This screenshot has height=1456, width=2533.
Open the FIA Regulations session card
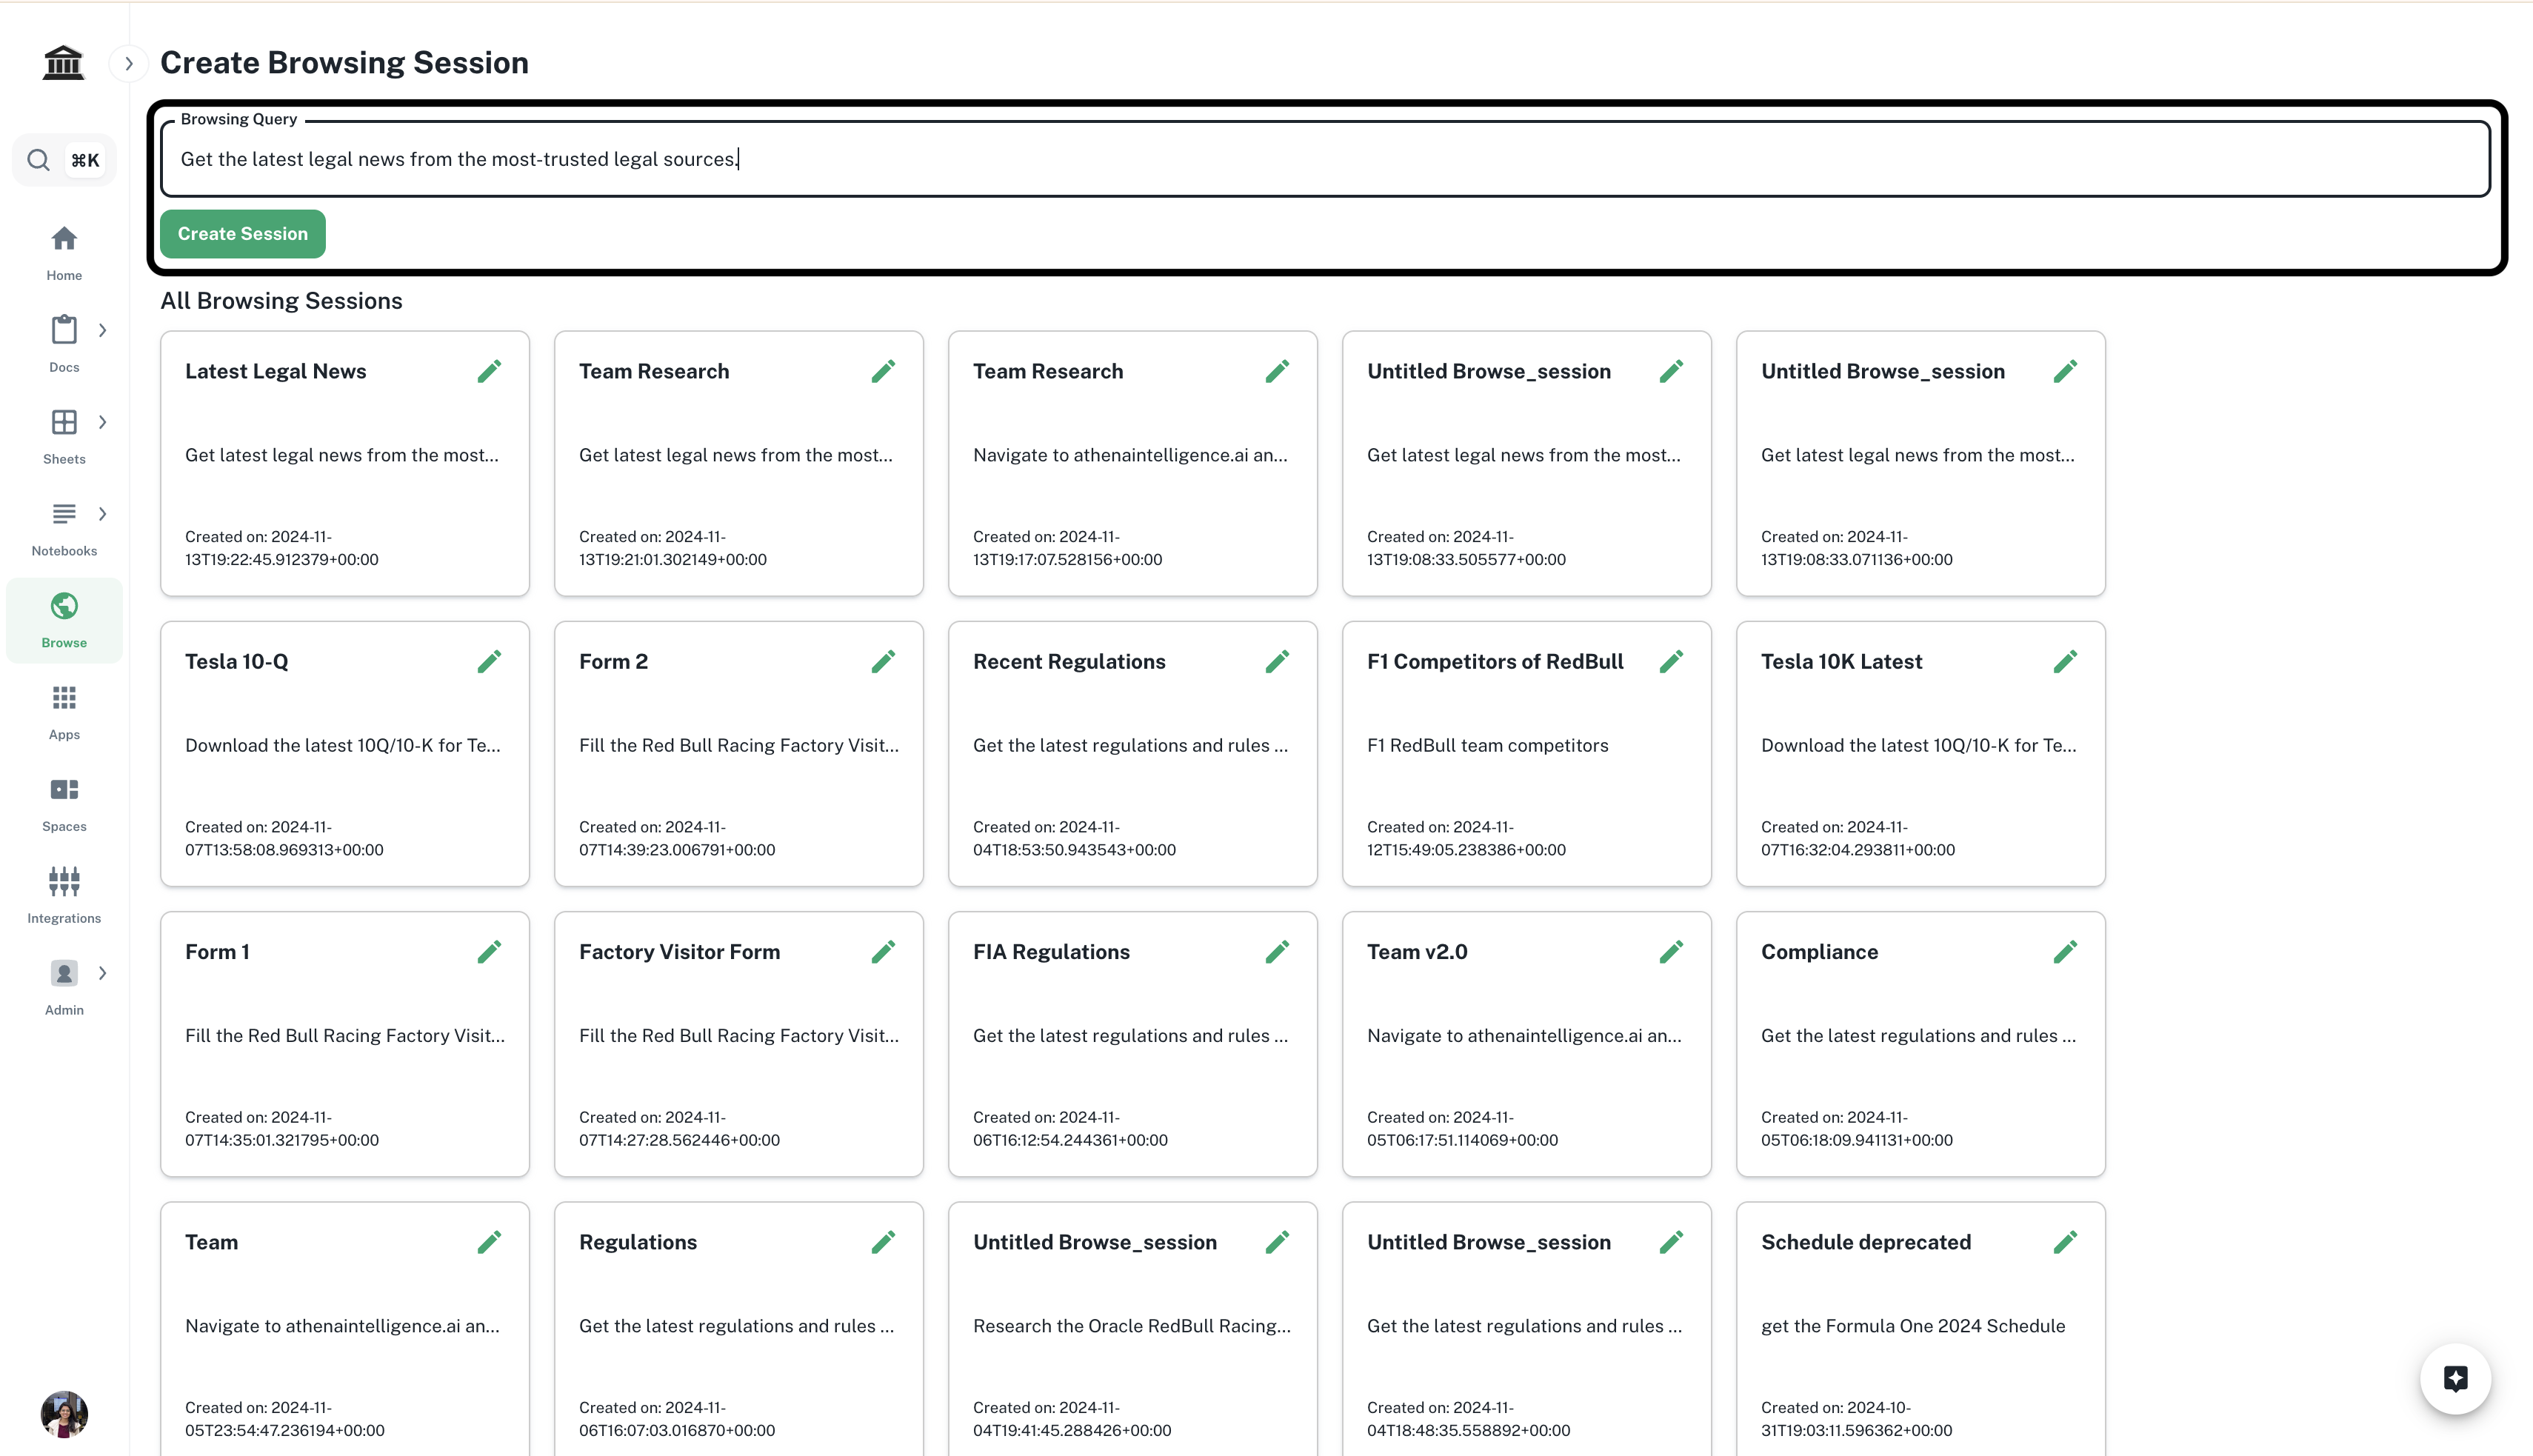point(1133,1044)
